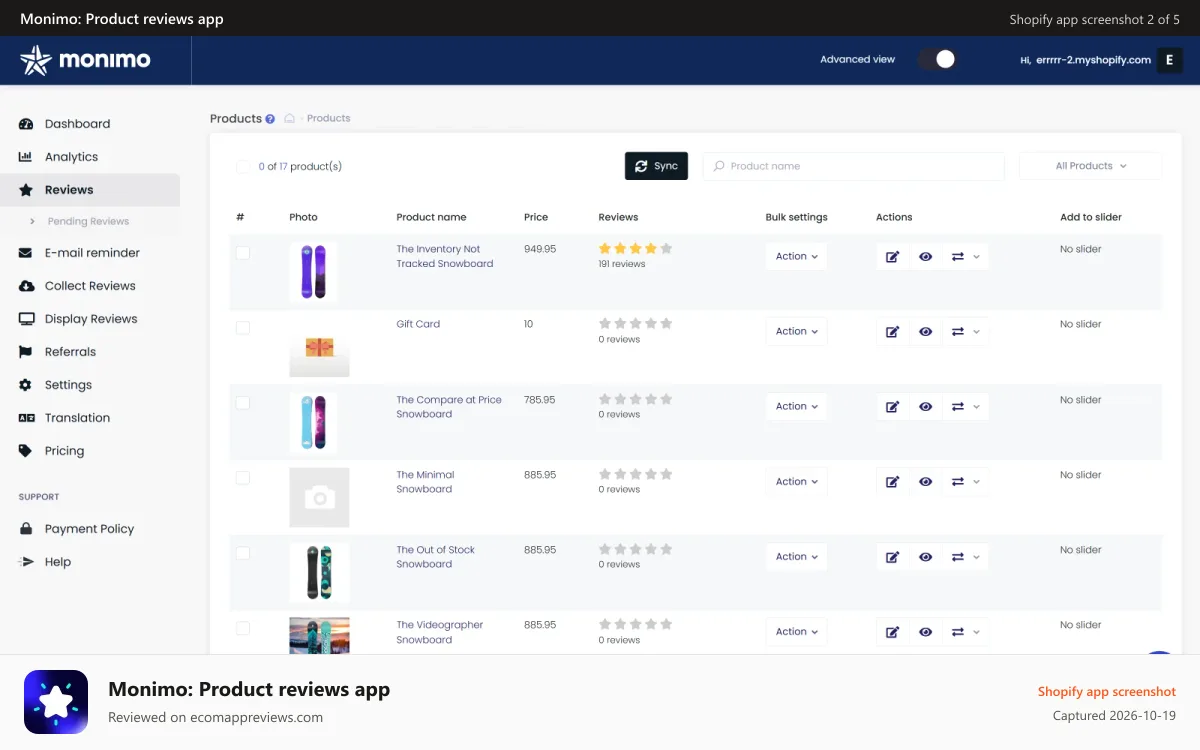Open the All Products filter dropdown

tap(1090, 166)
